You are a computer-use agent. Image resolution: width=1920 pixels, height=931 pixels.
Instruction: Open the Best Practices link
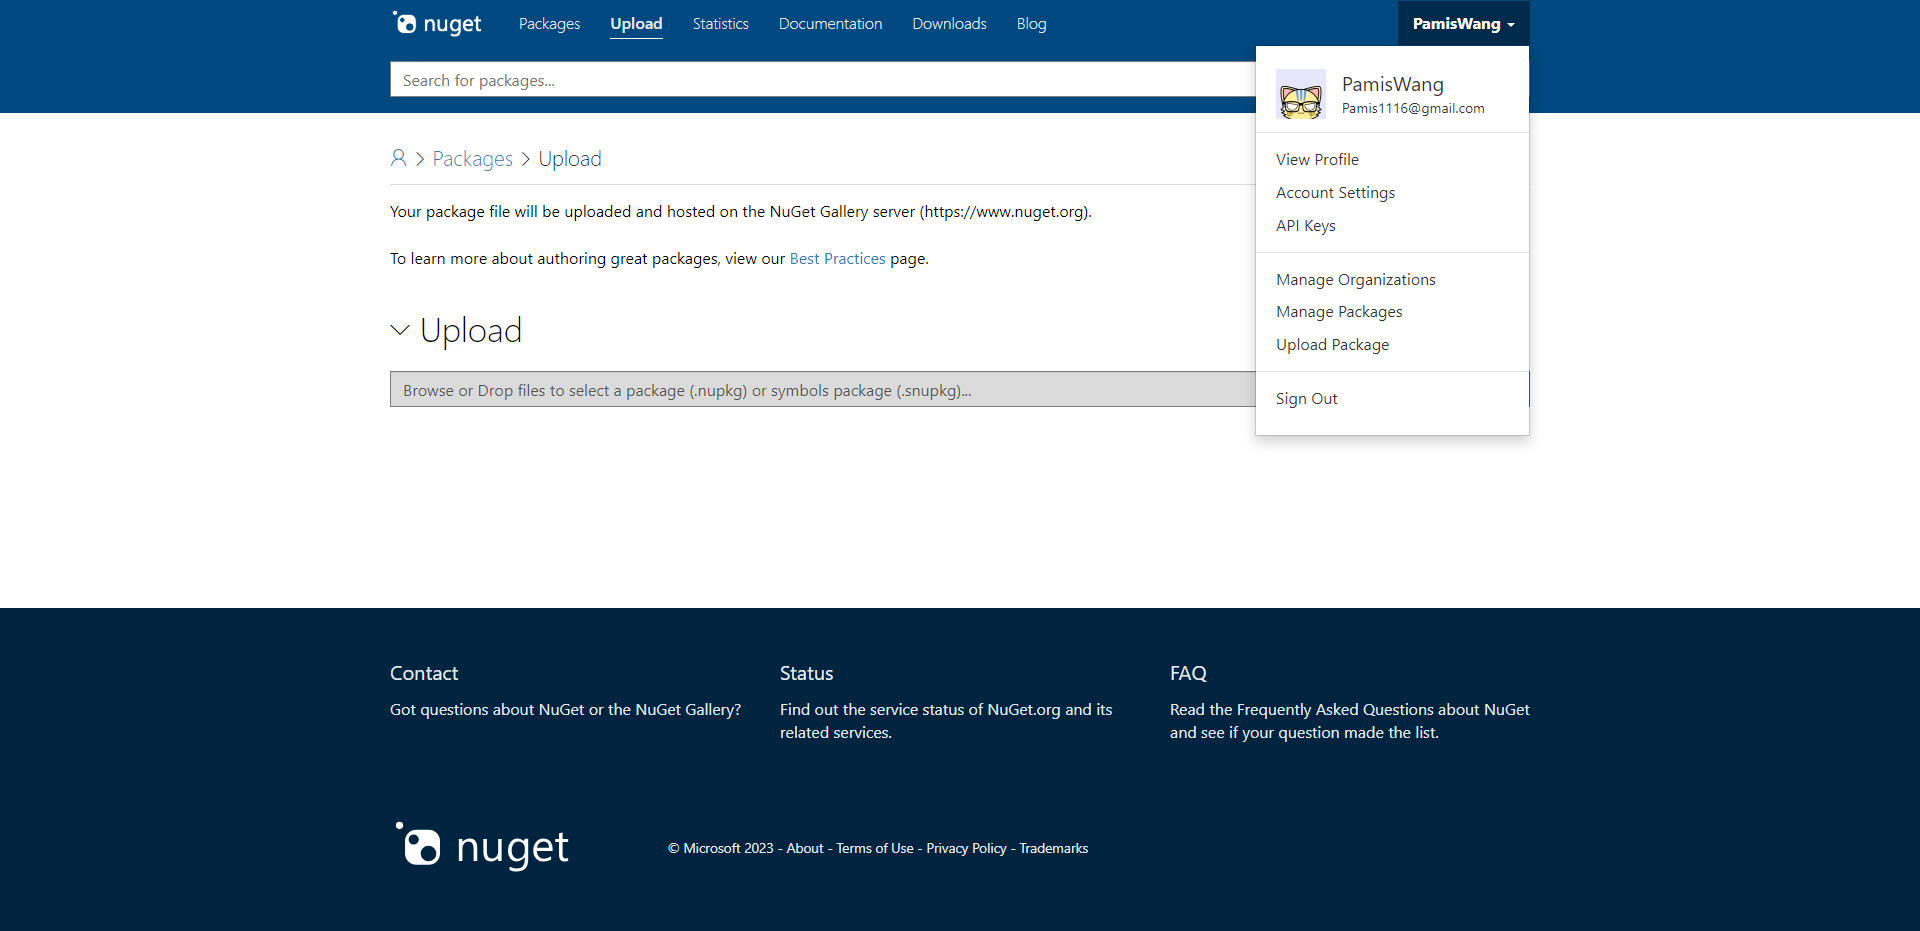point(837,258)
